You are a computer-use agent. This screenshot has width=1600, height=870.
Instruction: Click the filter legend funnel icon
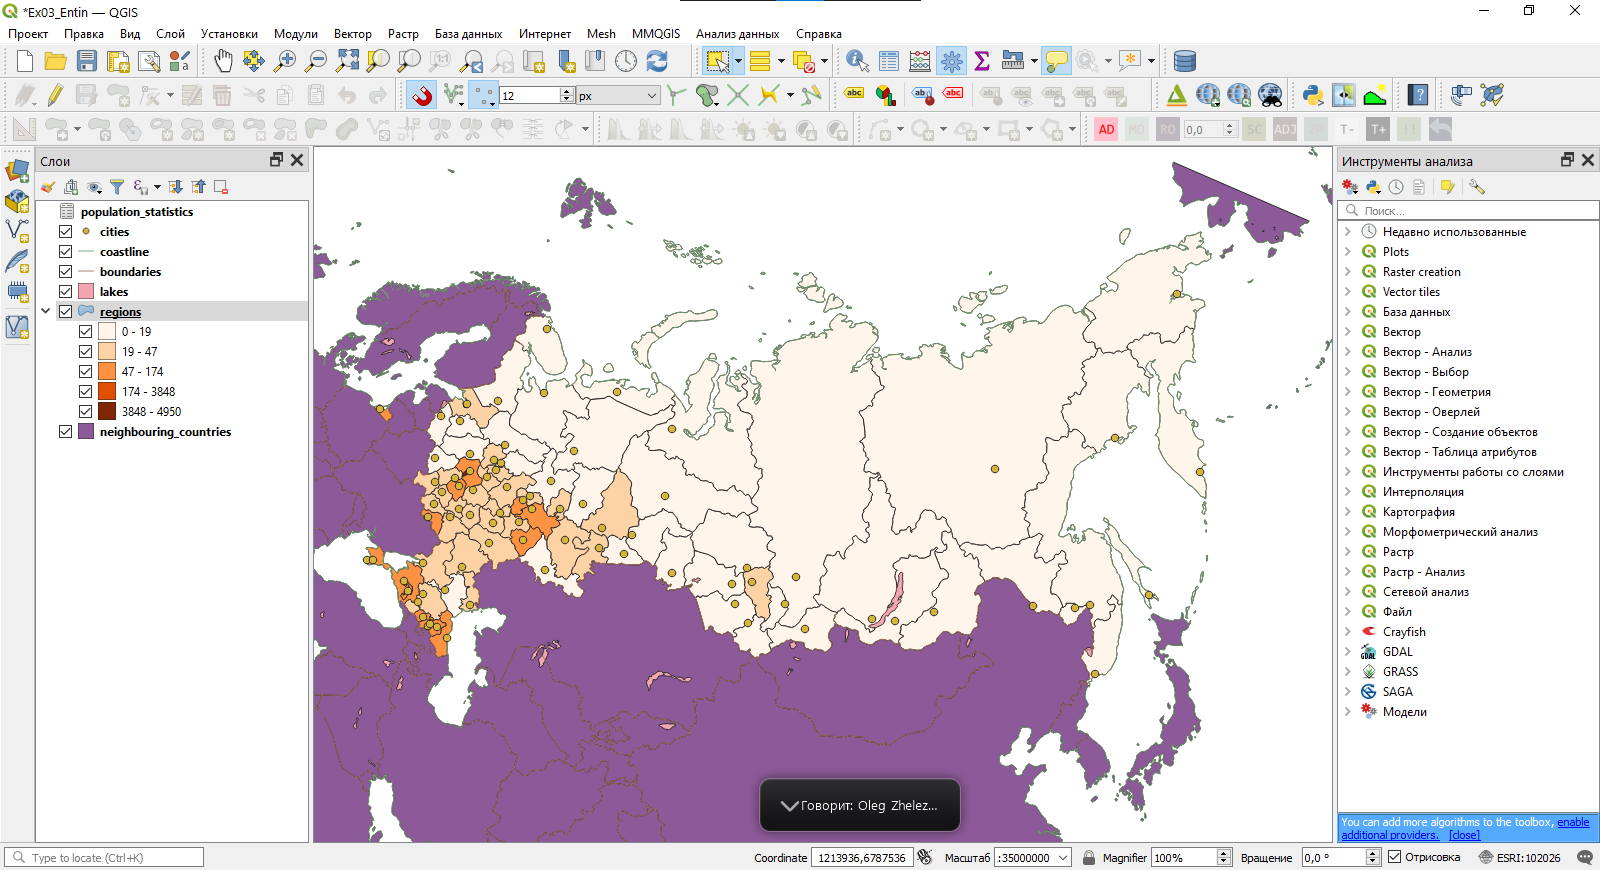point(117,187)
